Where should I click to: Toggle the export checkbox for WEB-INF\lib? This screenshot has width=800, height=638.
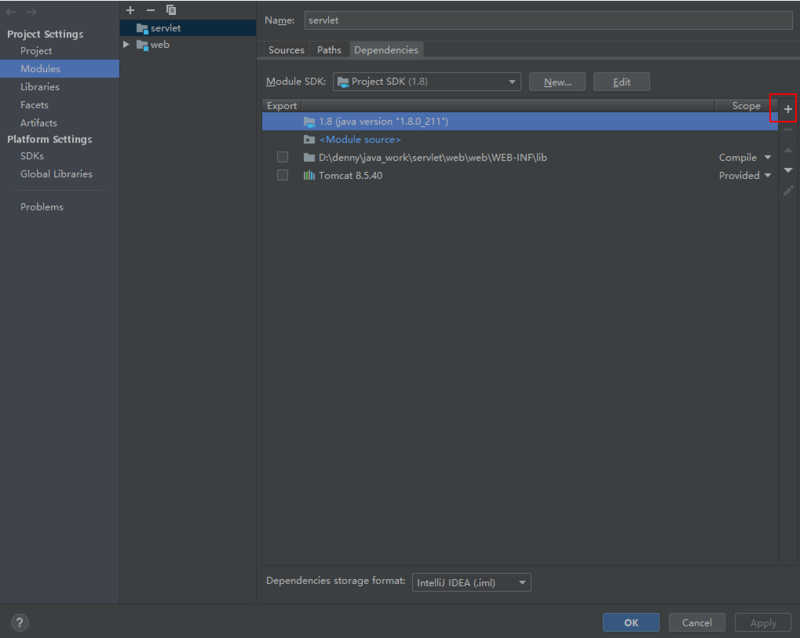pos(282,157)
